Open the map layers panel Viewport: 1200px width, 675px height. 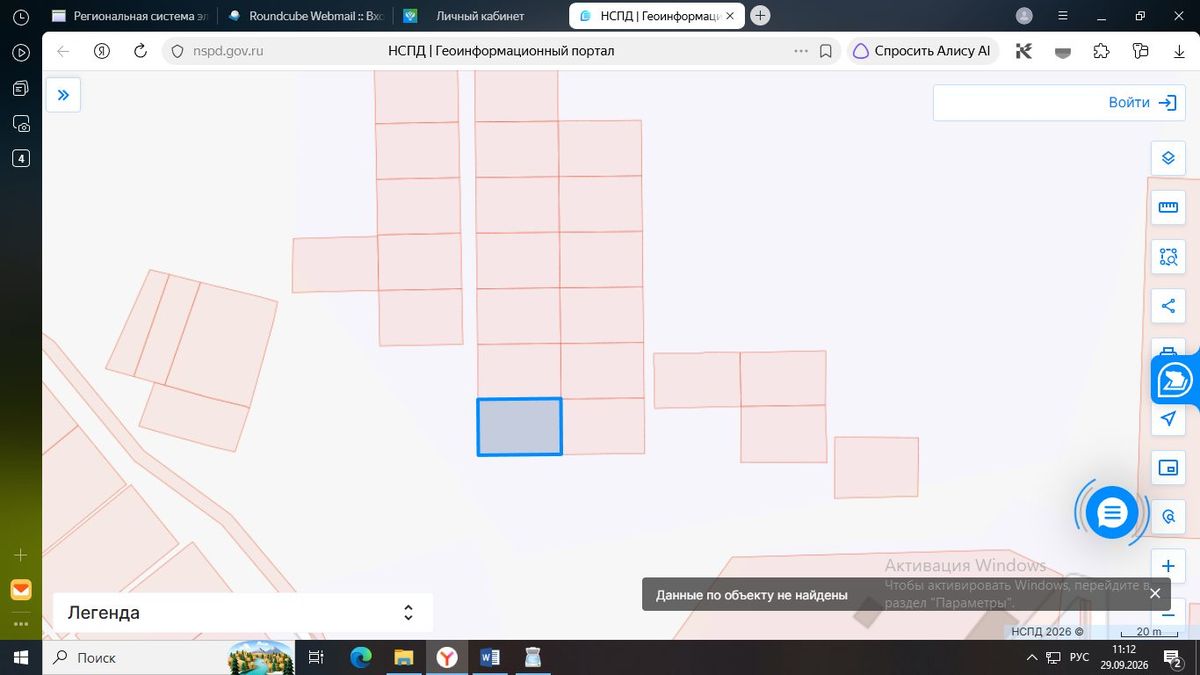1168,158
